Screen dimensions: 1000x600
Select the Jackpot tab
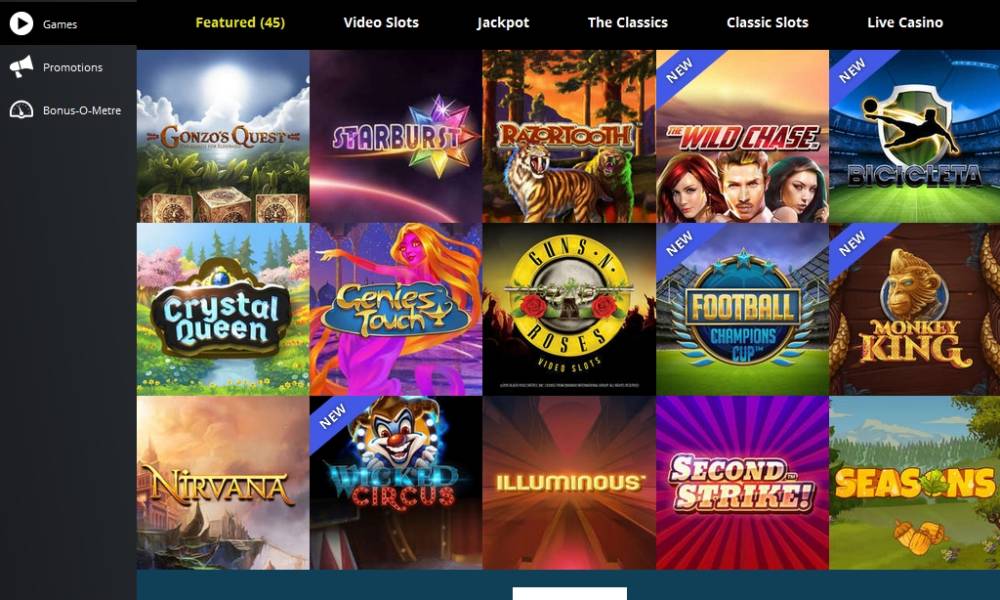point(503,23)
